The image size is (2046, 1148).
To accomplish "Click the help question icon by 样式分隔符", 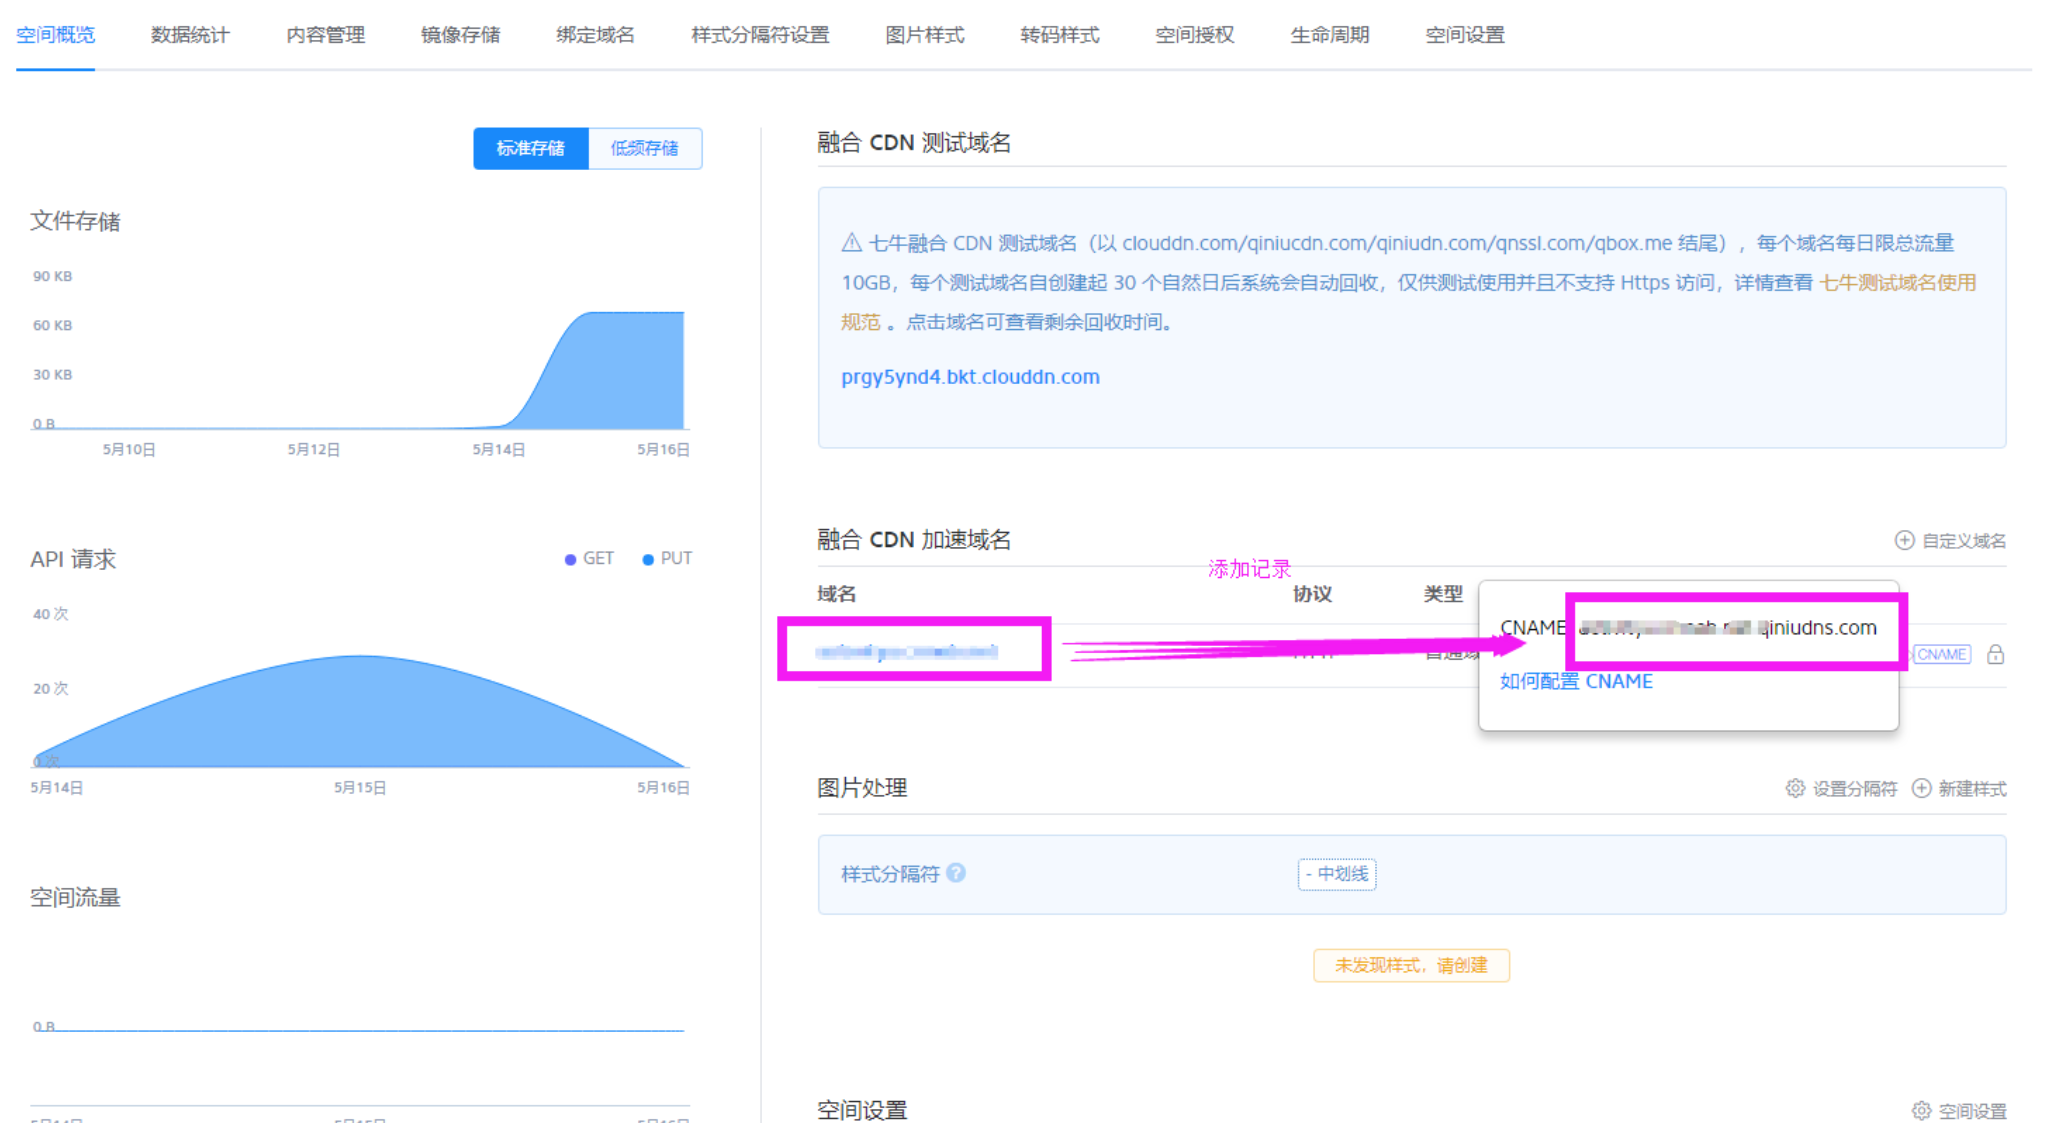I will pos(956,873).
